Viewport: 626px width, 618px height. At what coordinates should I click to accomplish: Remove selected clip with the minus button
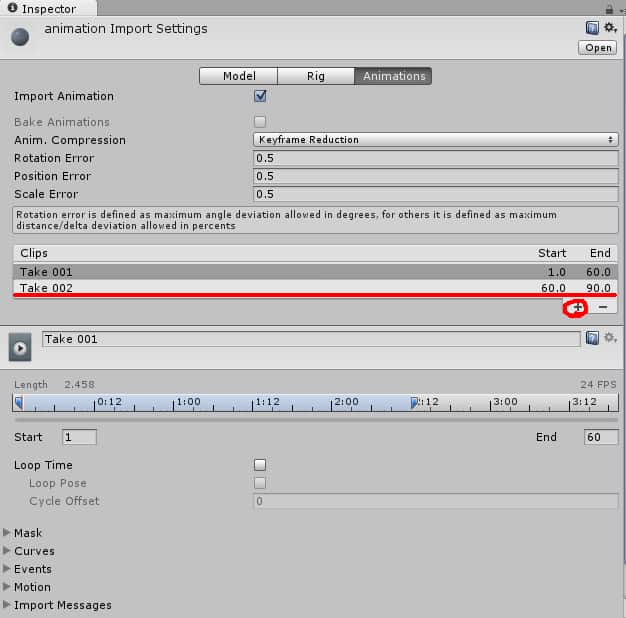tap(602, 307)
